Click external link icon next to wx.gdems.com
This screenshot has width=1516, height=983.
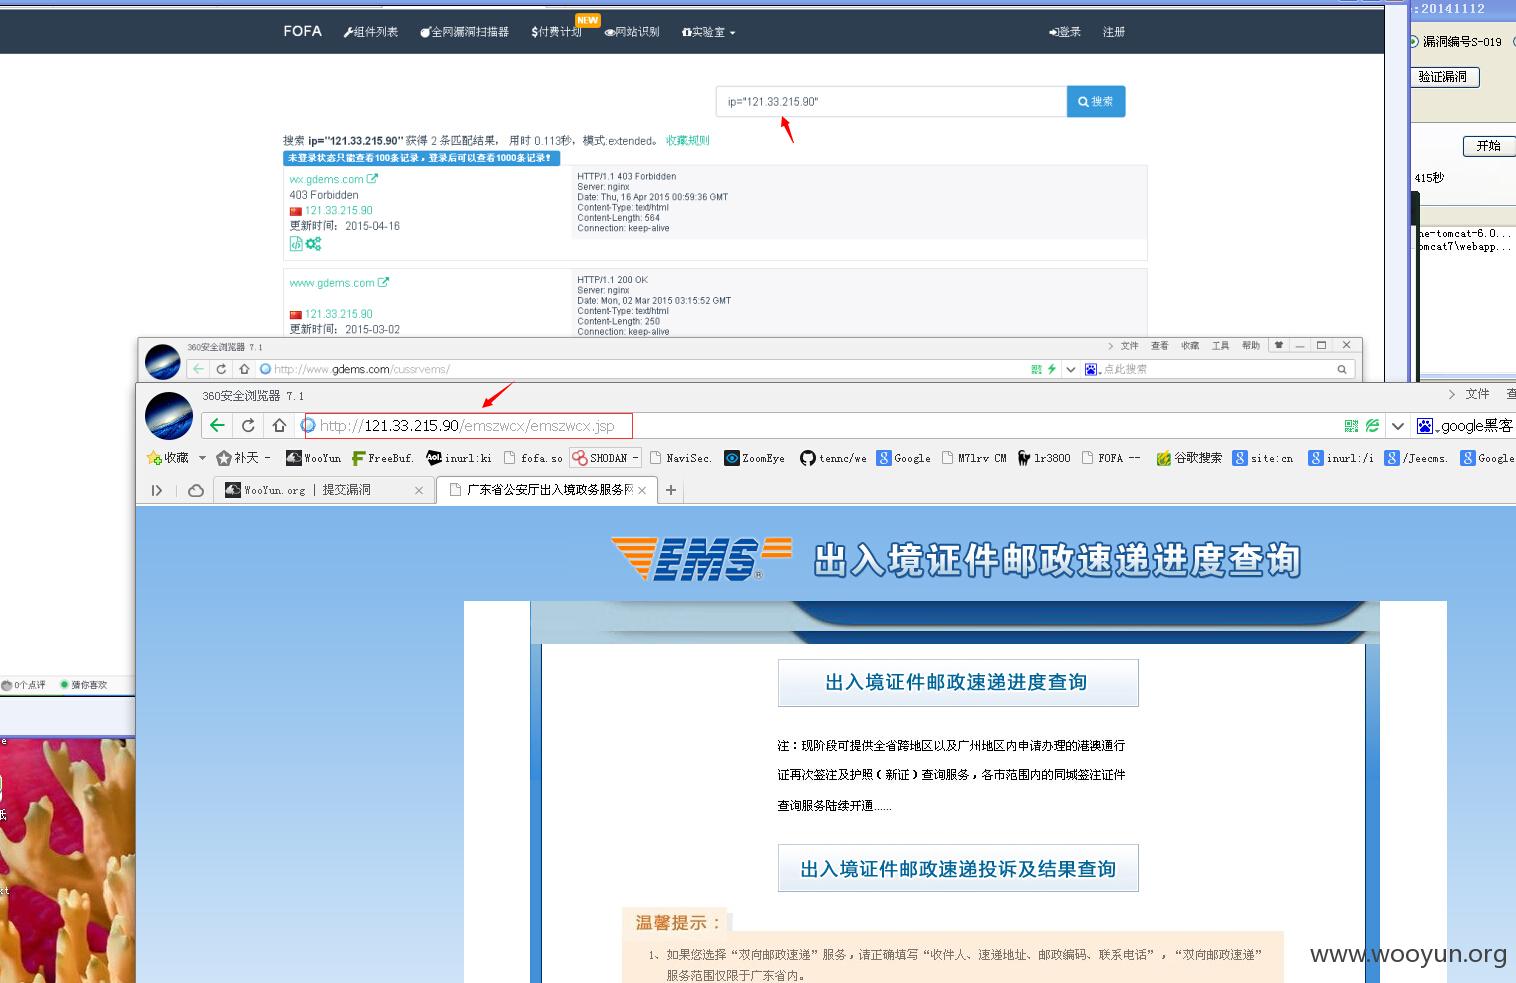(x=372, y=179)
